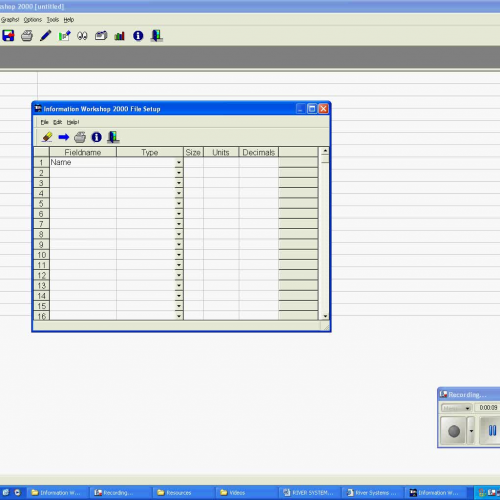Click the Decimals cell in row 1

[259, 162]
